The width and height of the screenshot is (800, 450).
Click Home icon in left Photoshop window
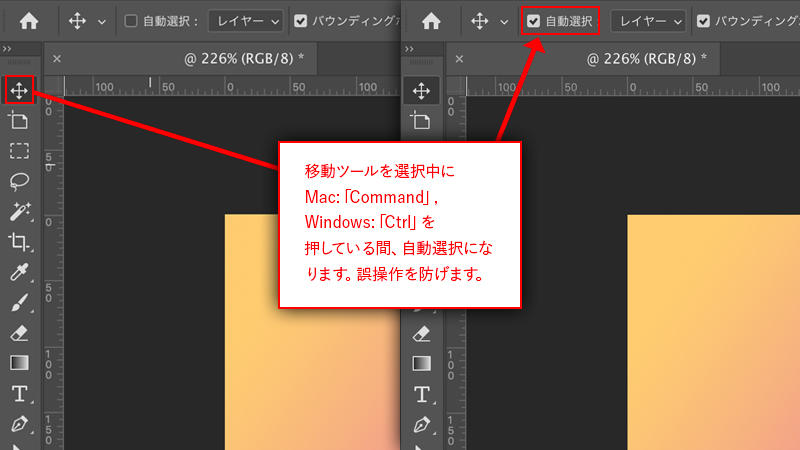click(x=29, y=21)
